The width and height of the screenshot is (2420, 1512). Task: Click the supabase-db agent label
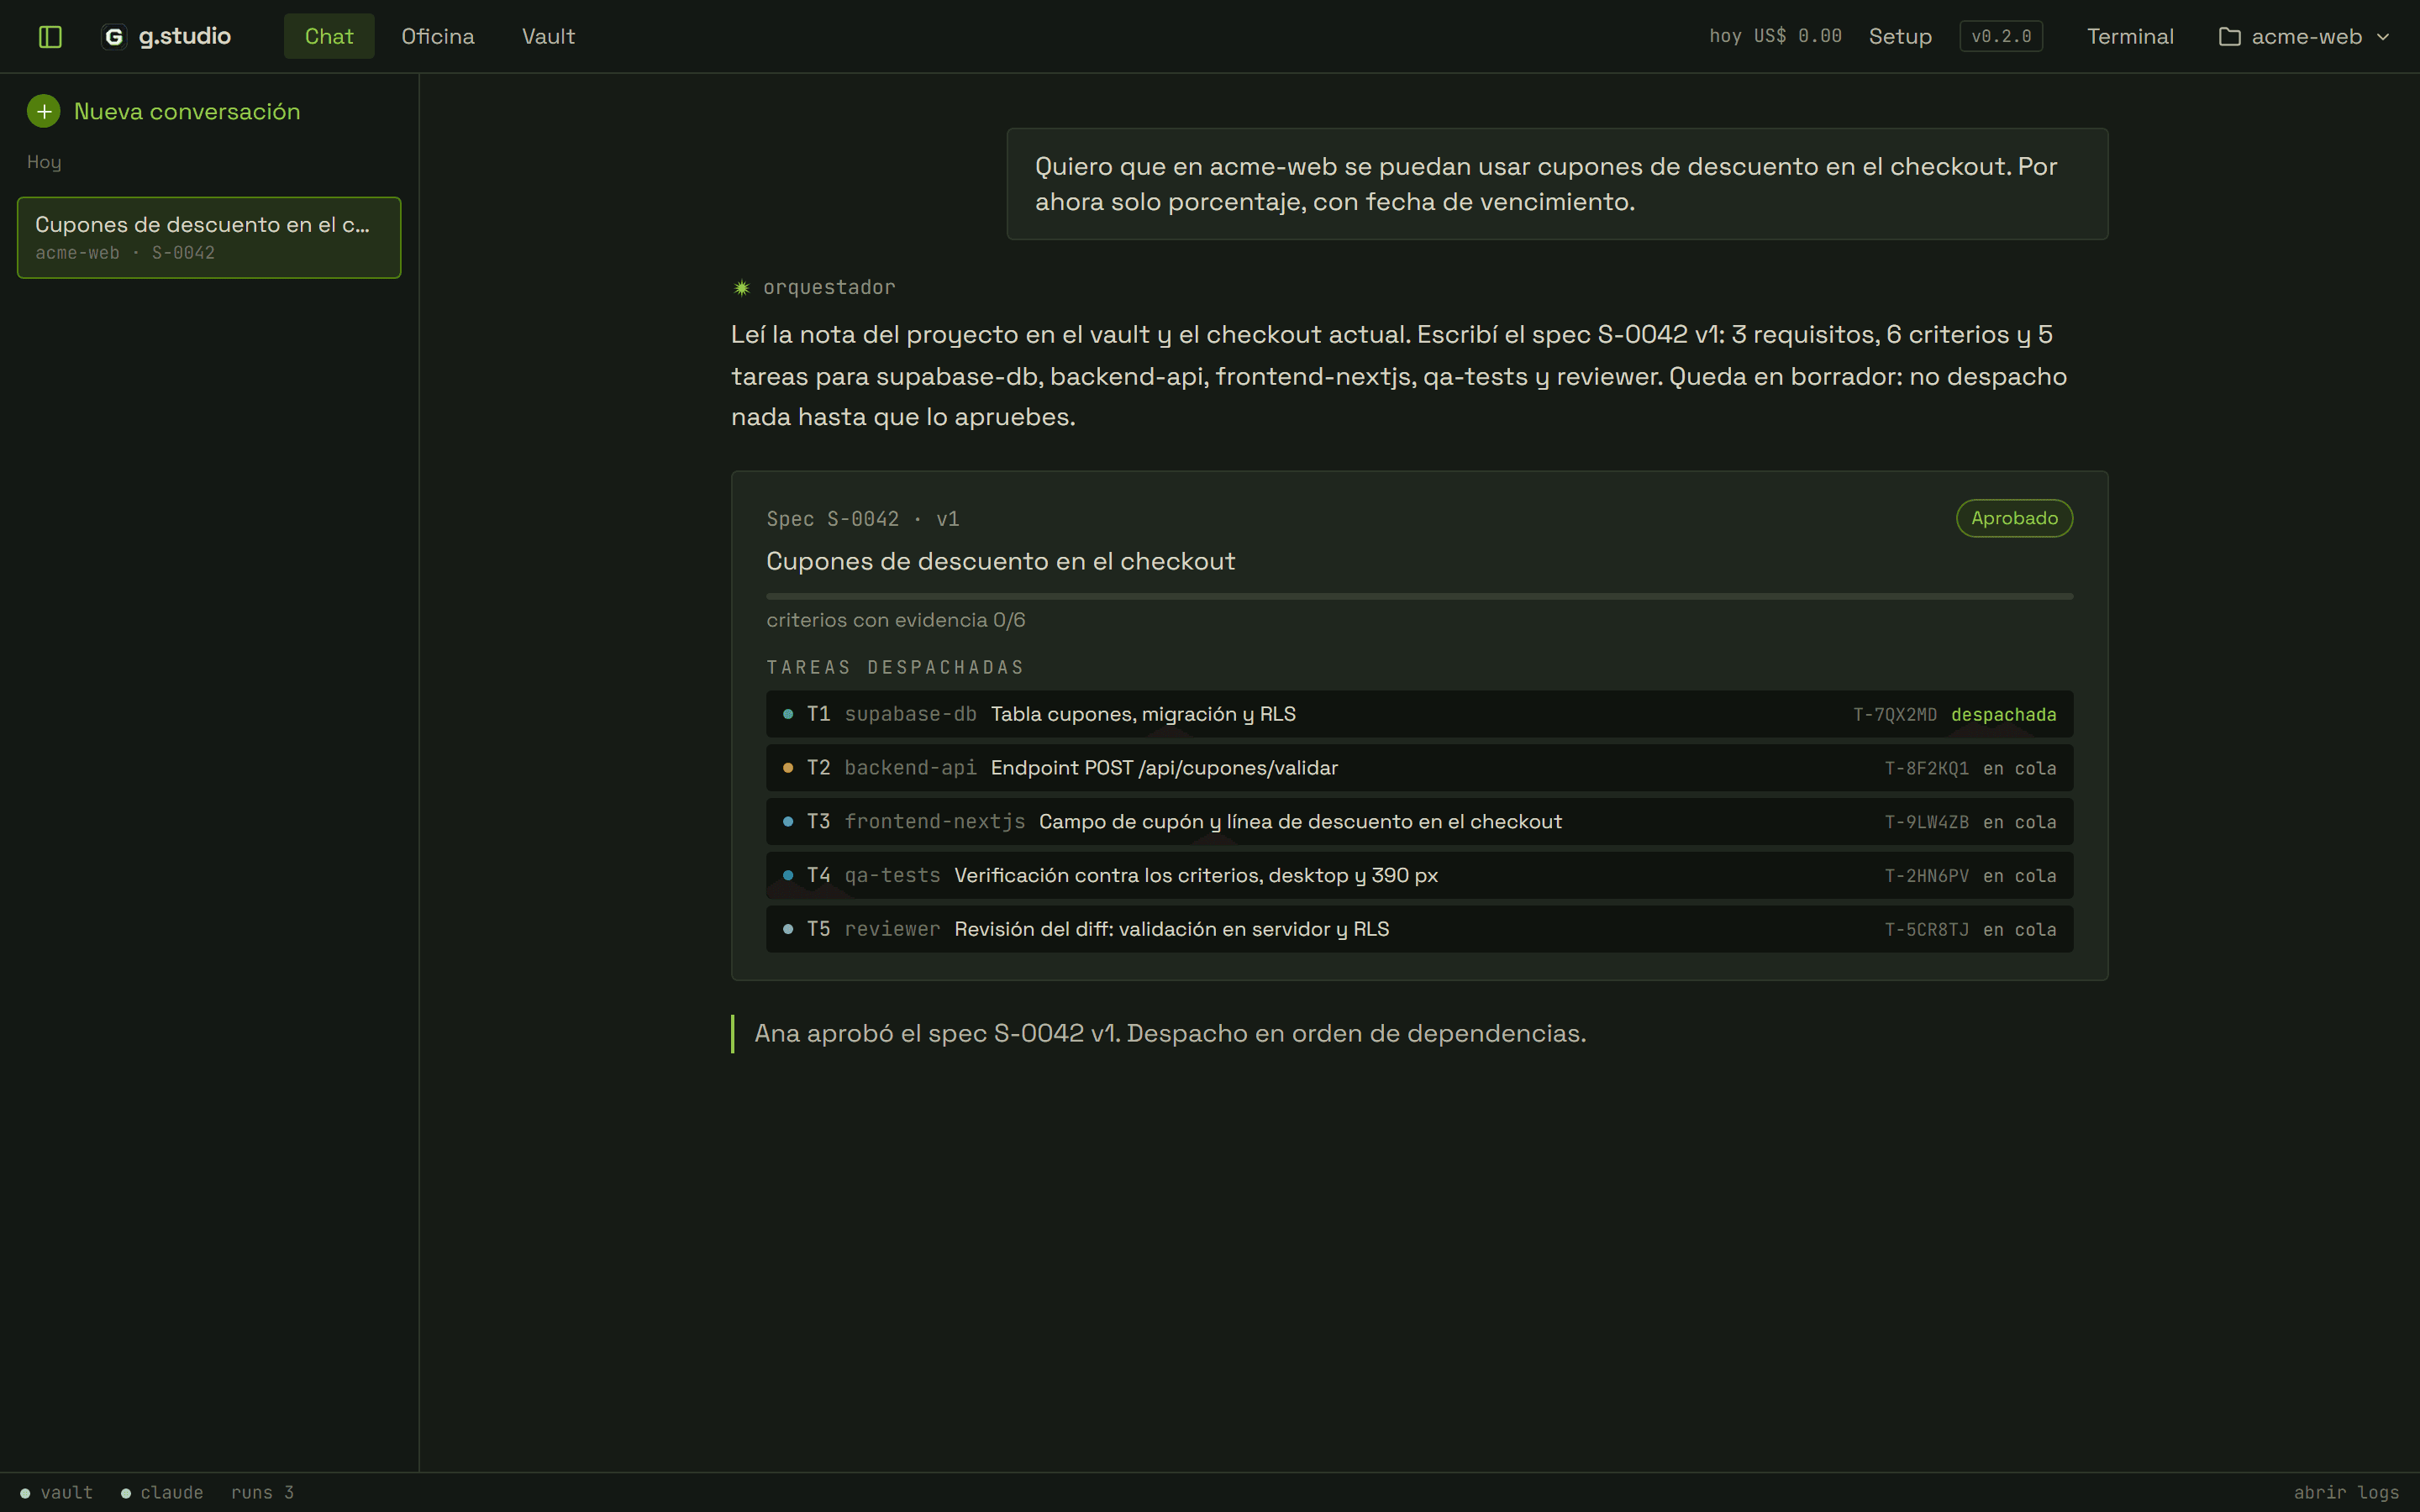click(x=910, y=714)
